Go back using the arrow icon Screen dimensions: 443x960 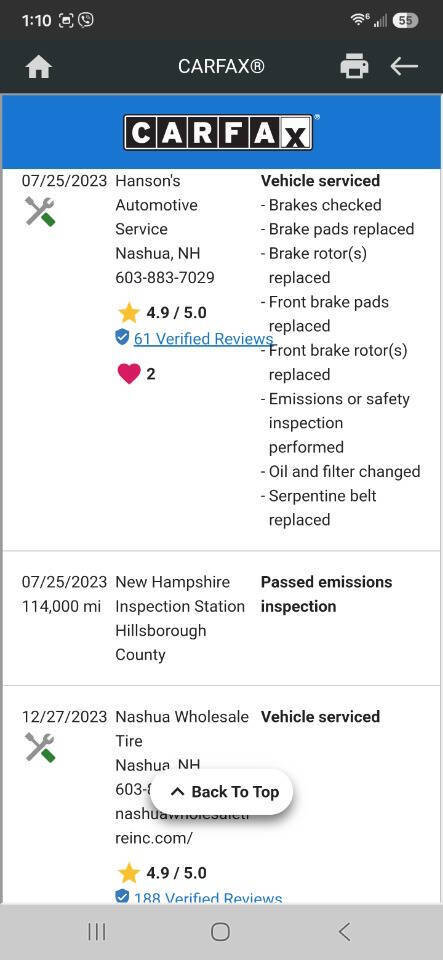point(404,66)
